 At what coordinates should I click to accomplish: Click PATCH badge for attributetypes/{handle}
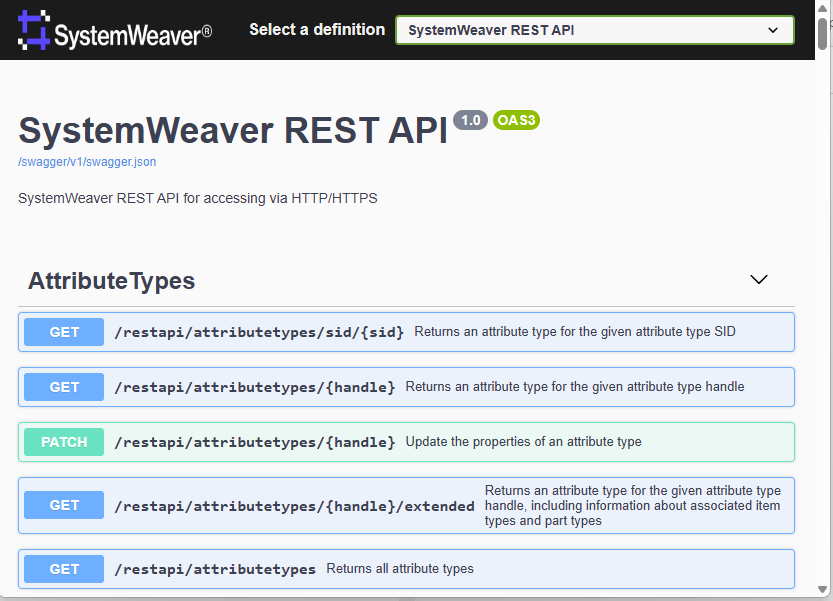pos(64,442)
